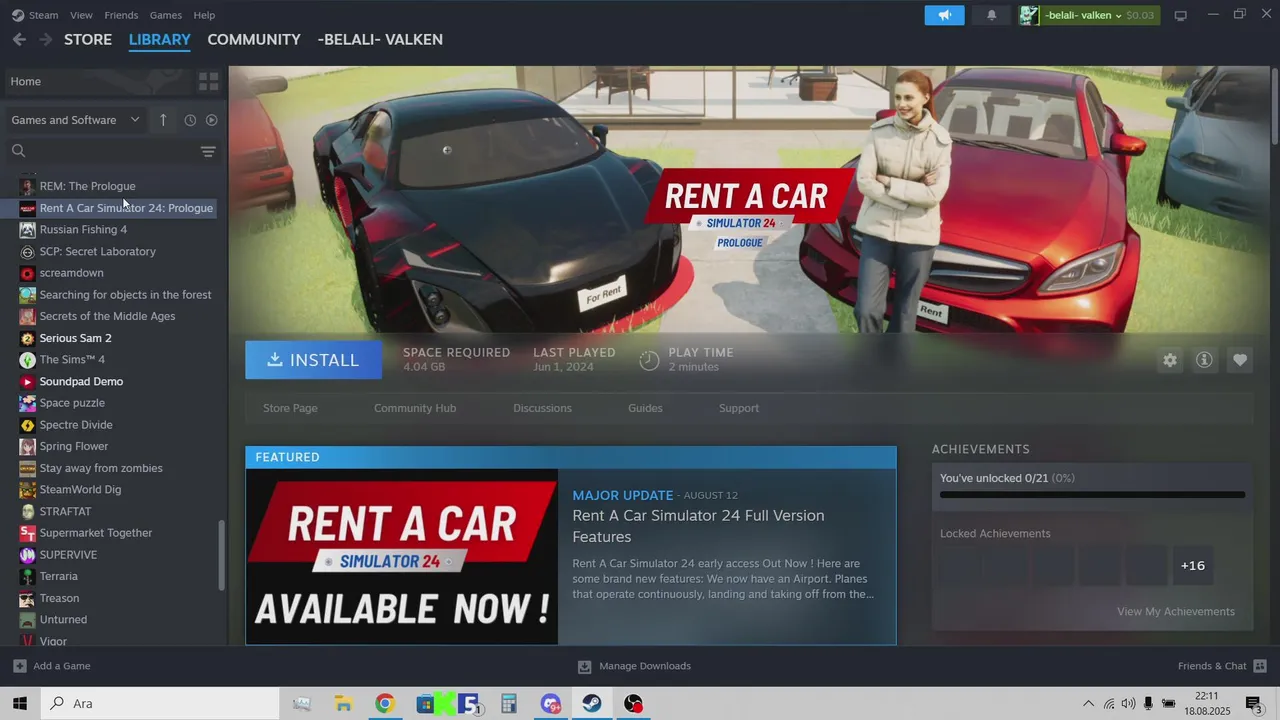Add game to favorites heart icon
The image size is (1280, 720).
(1240, 360)
